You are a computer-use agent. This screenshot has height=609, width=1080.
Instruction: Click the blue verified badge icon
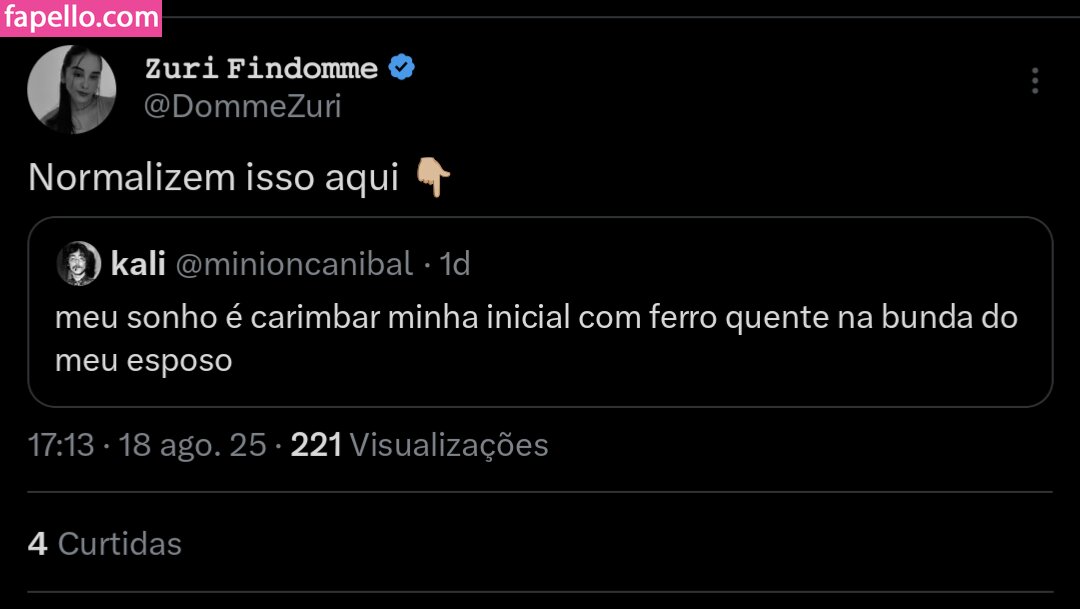(x=402, y=68)
